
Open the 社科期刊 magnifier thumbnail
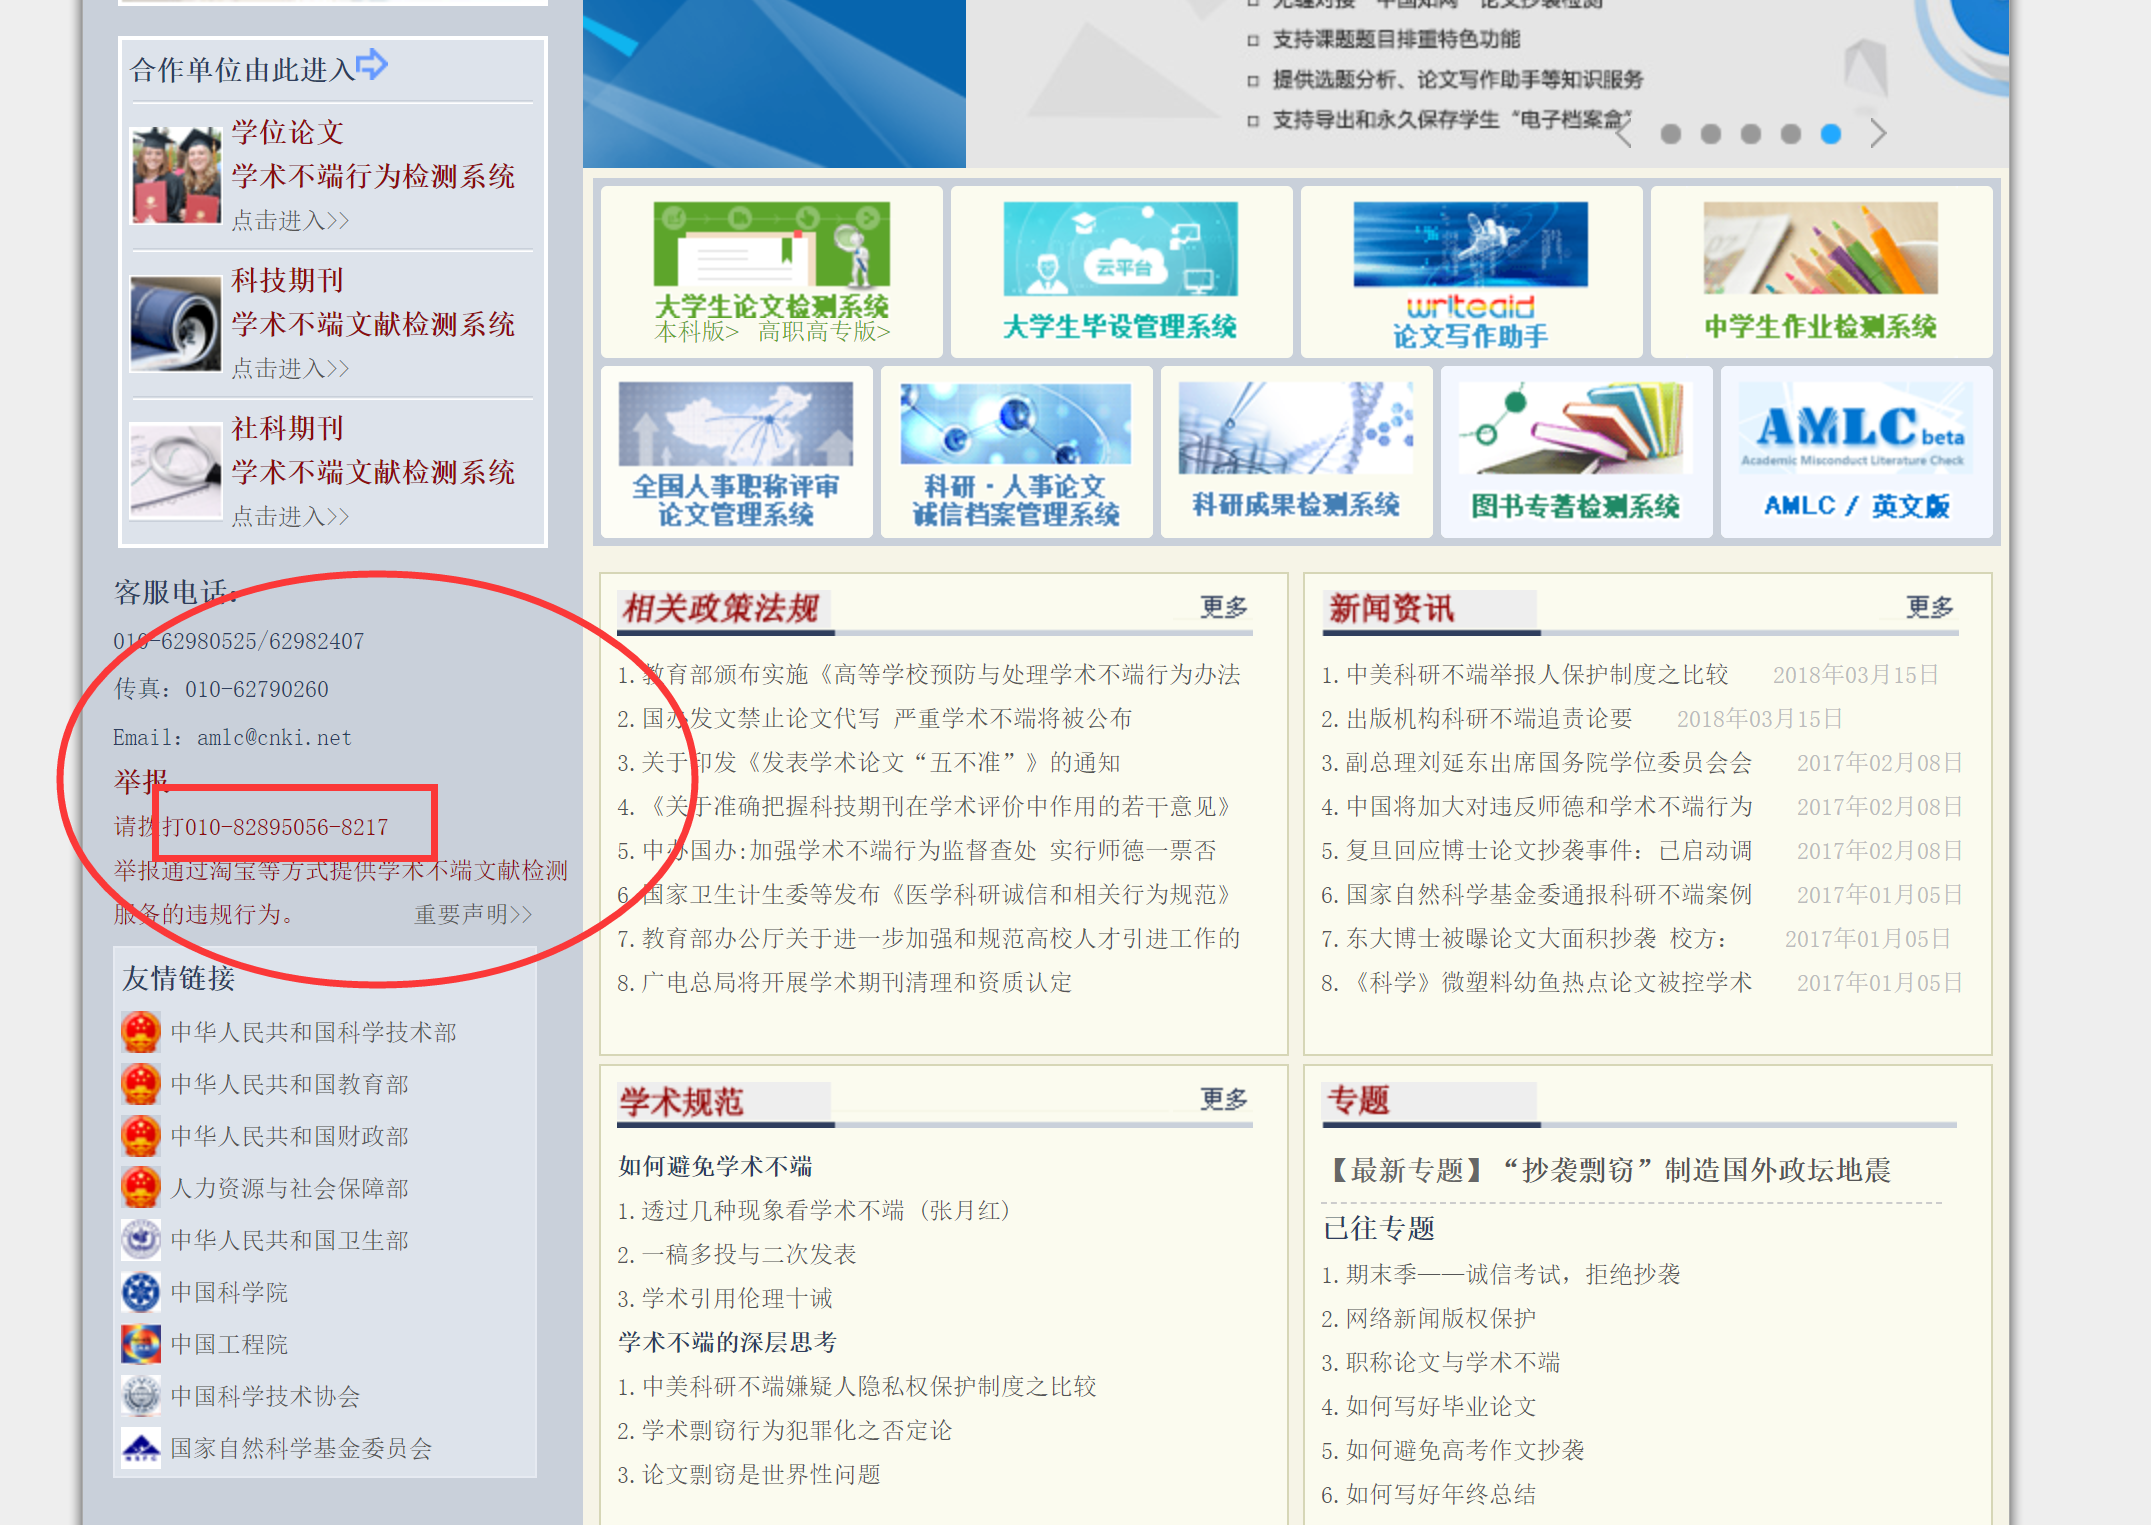tap(176, 471)
